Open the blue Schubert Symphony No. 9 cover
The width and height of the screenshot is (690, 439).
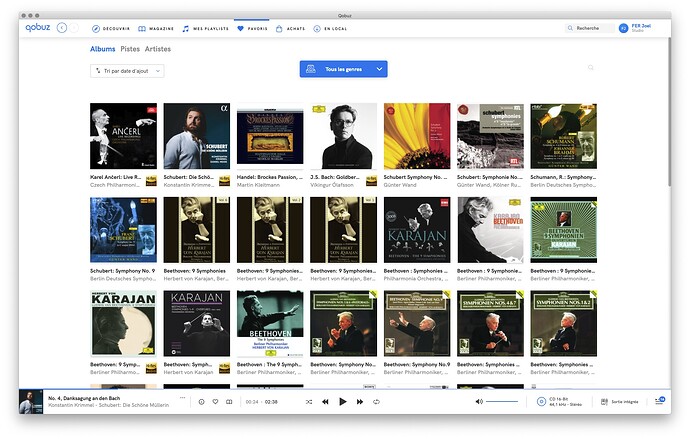123,230
